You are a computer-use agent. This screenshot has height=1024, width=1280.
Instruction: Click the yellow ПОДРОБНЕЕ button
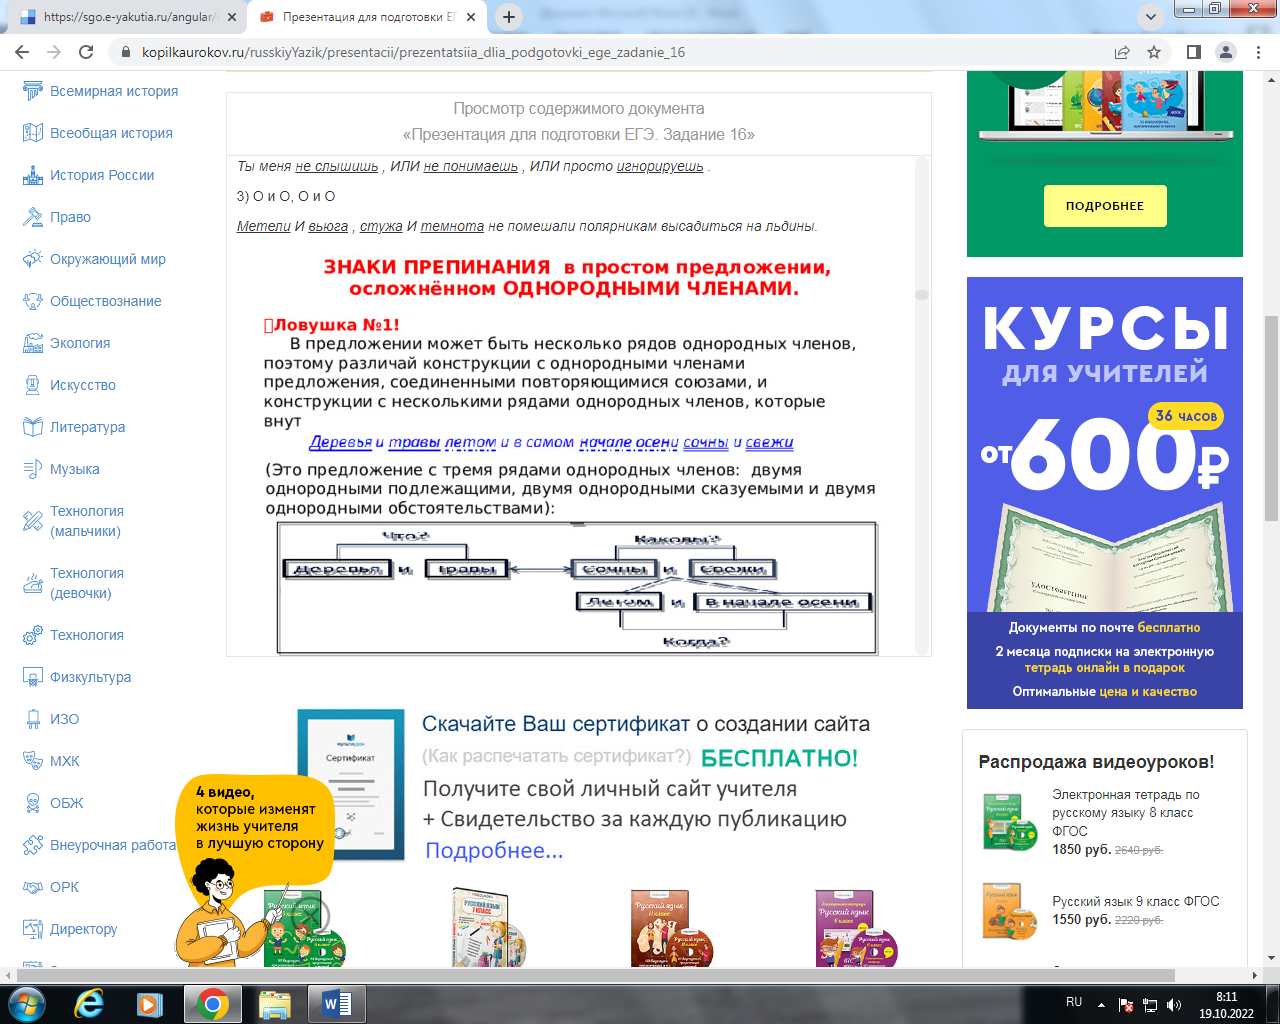1105,206
